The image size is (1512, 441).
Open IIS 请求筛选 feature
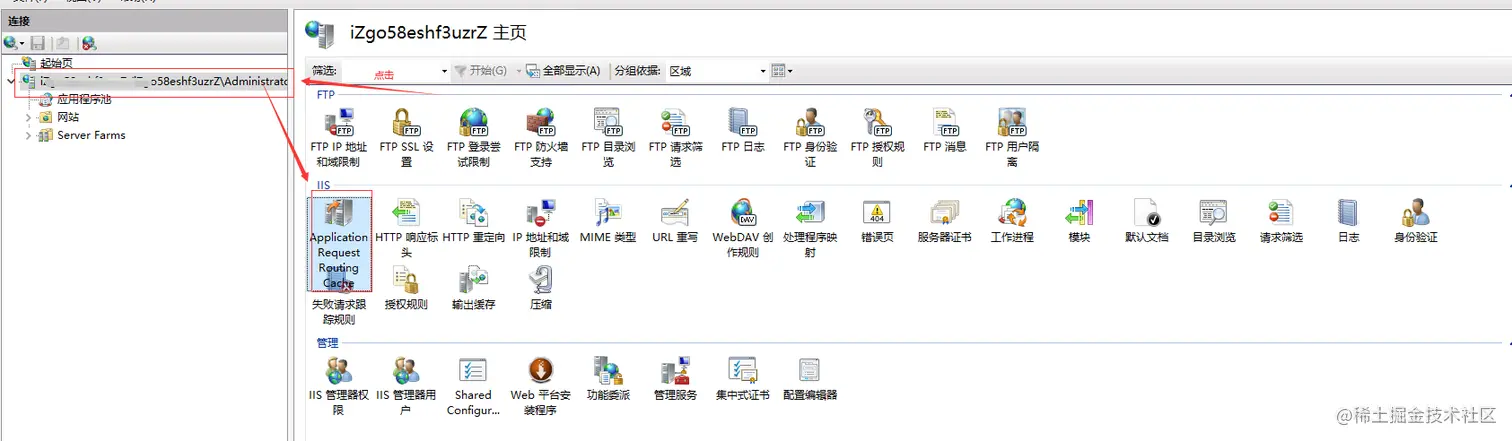pos(1281,221)
